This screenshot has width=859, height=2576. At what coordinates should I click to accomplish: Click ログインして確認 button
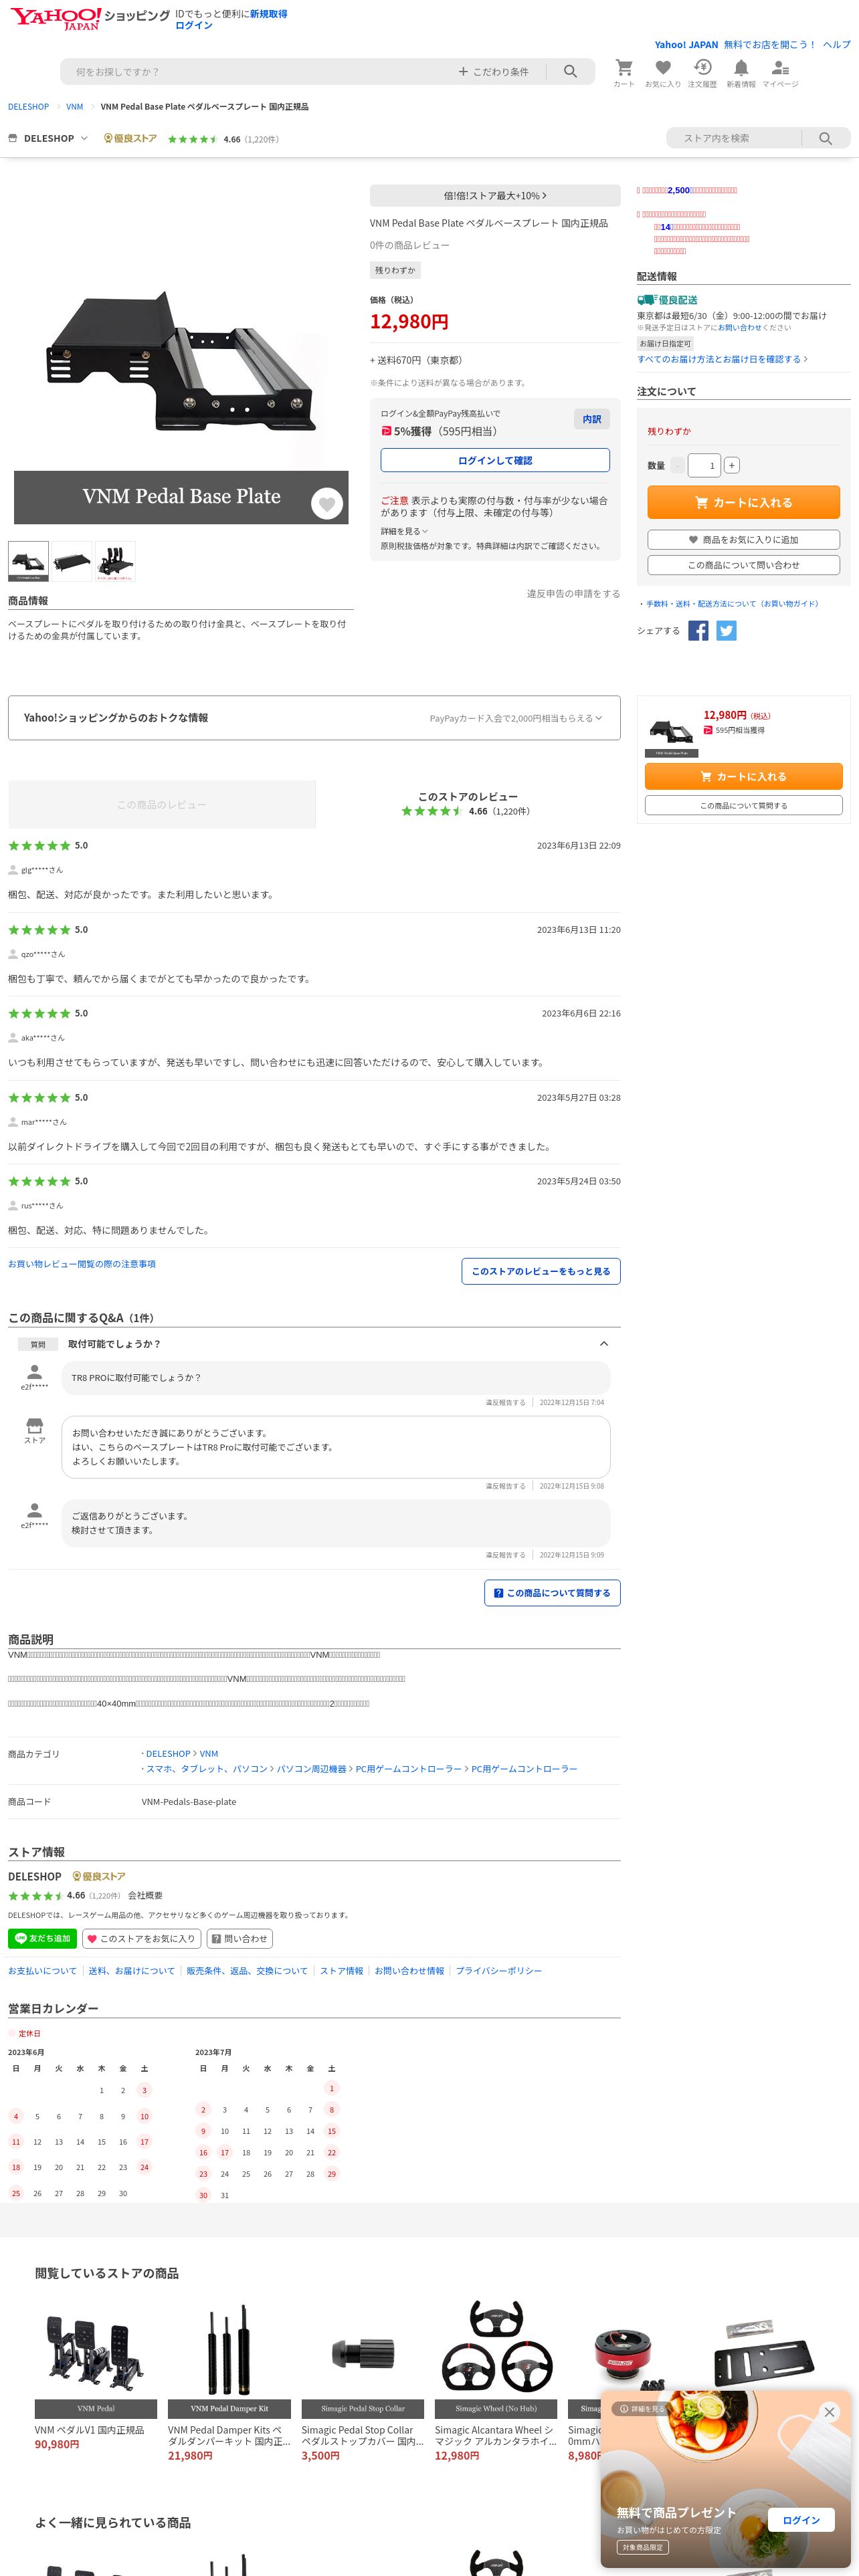[495, 460]
